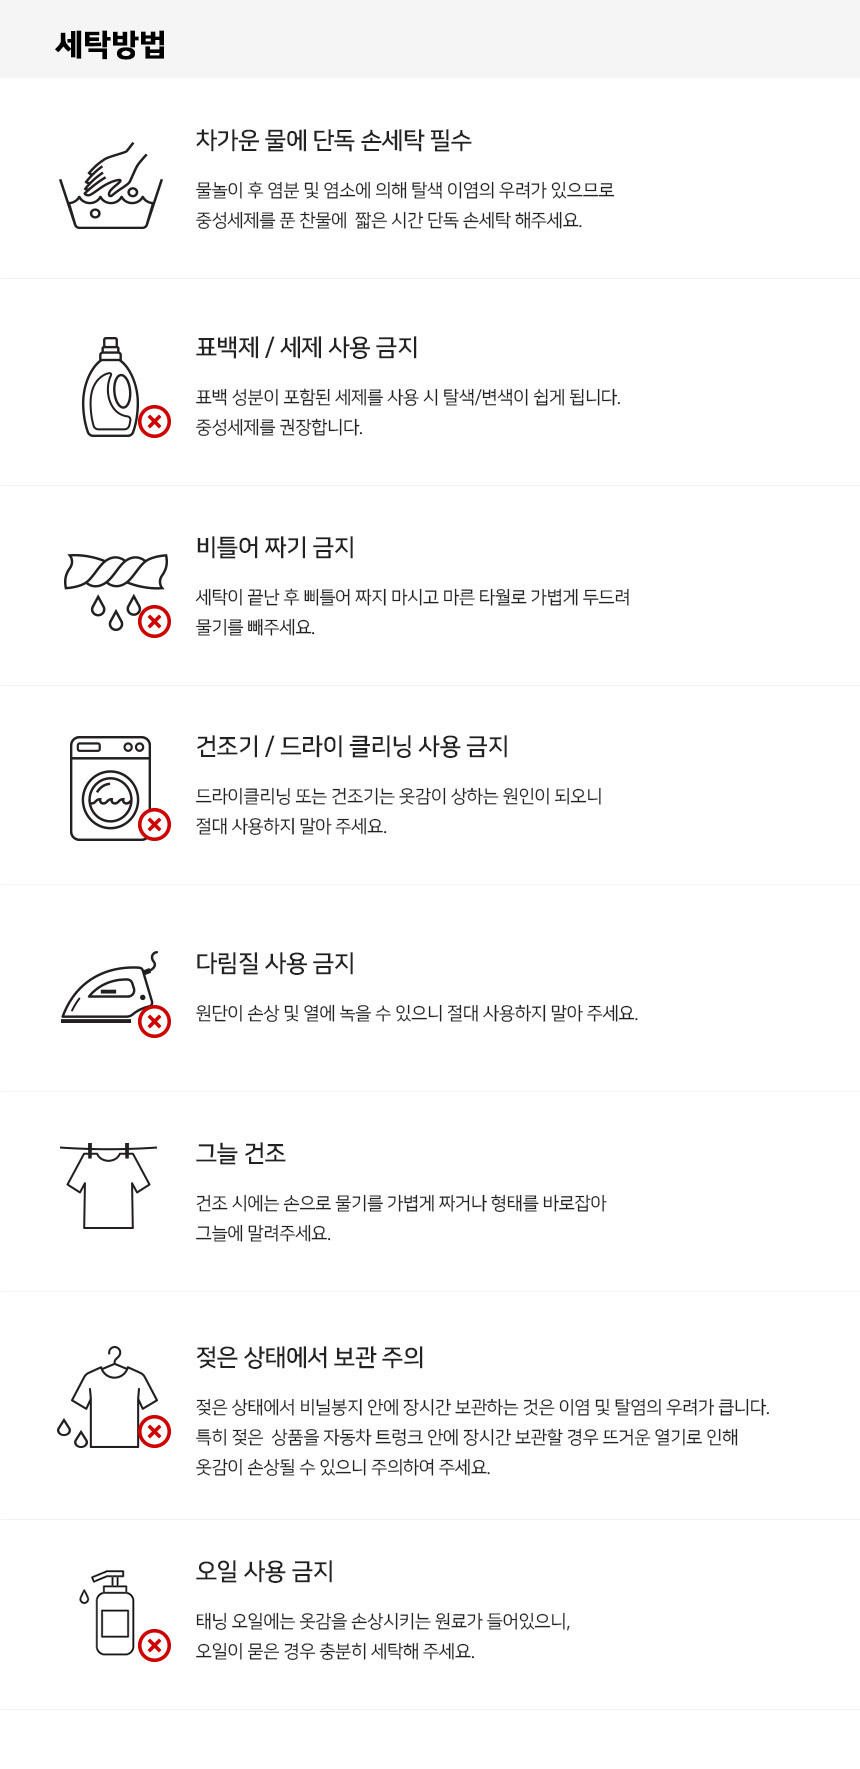Viewport: 860px width, 1769px height.
Task: Click the dryer machine icon
Action: [x=110, y=788]
